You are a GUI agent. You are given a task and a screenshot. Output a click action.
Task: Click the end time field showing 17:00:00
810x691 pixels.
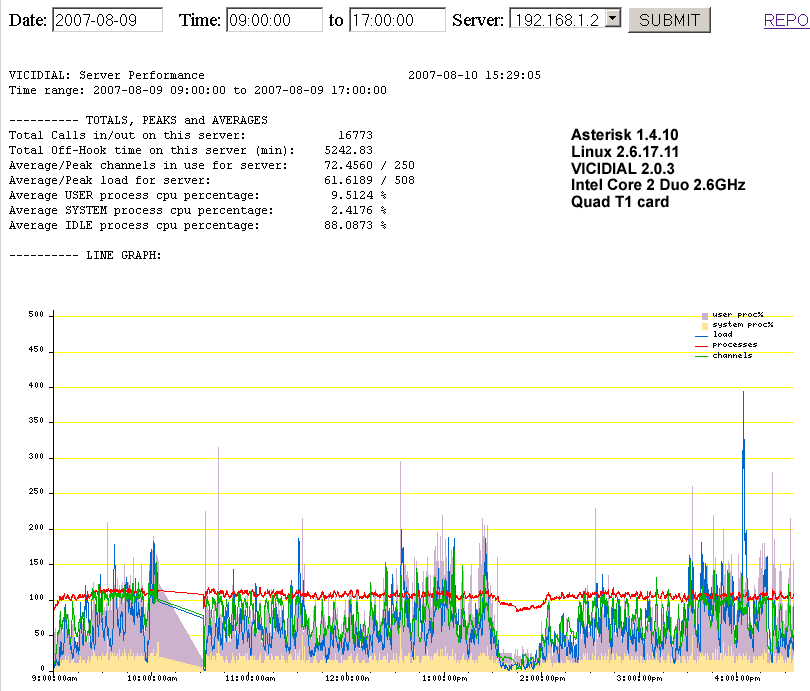(397, 20)
